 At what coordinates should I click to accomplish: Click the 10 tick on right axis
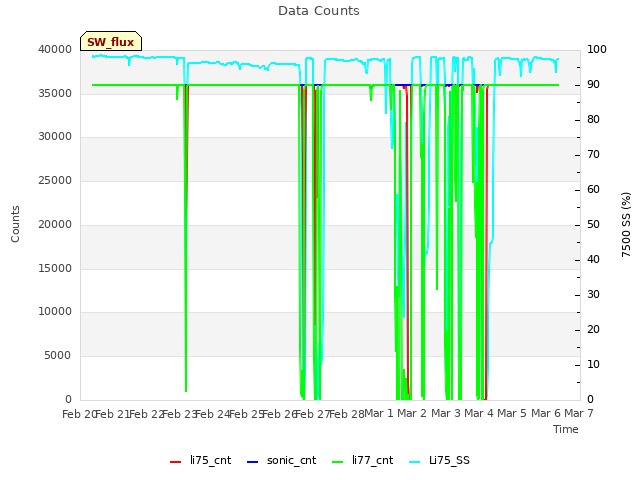[x=593, y=364]
